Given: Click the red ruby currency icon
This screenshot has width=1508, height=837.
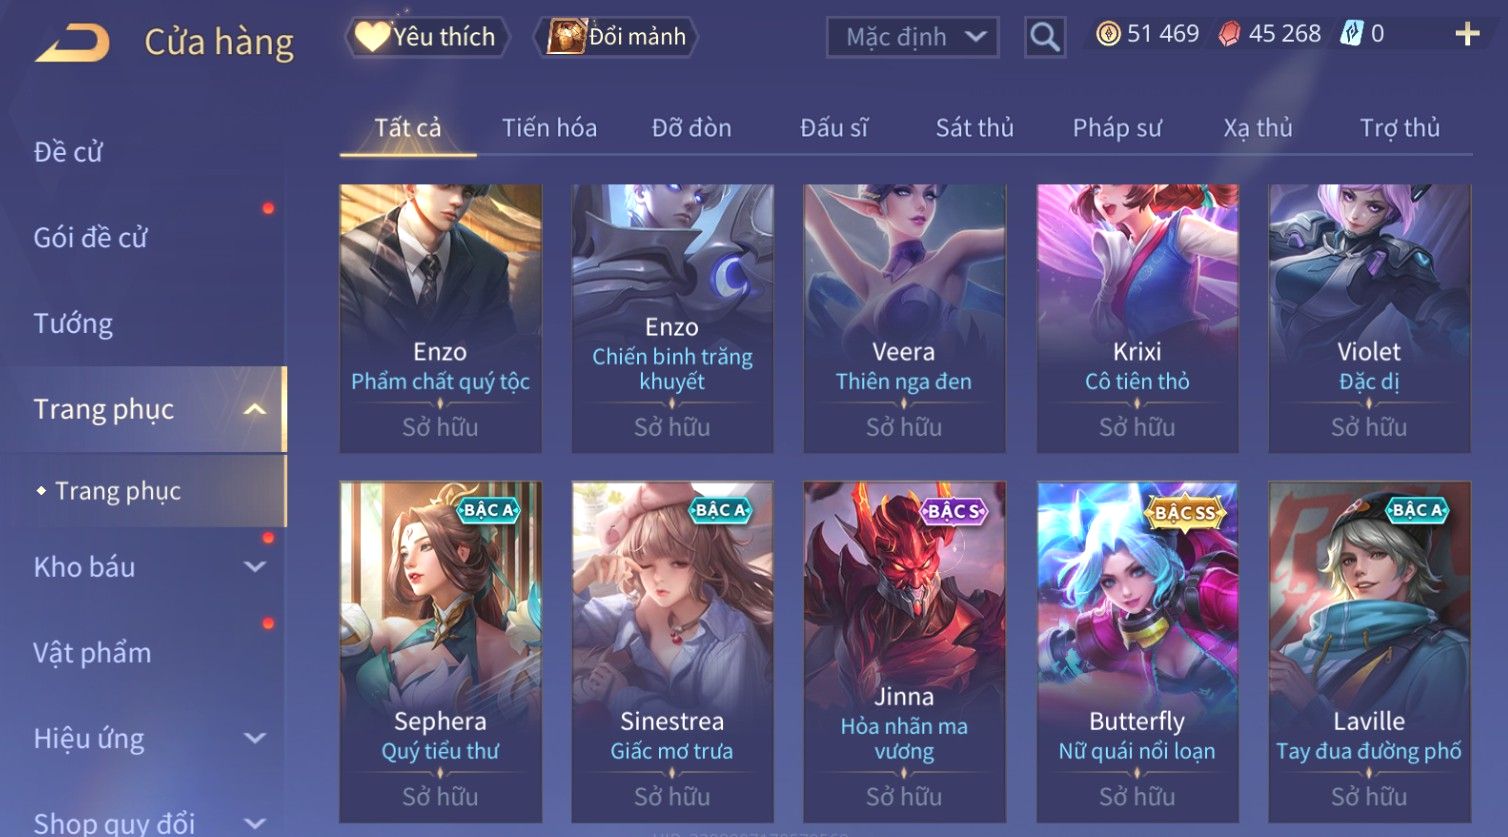Looking at the screenshot, I should pos(1229,34).
